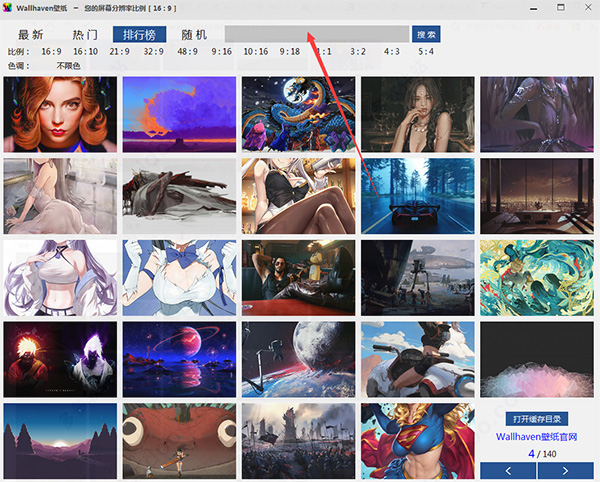Click the Wallhaven app icon in title bar

(x=8, y=7)
